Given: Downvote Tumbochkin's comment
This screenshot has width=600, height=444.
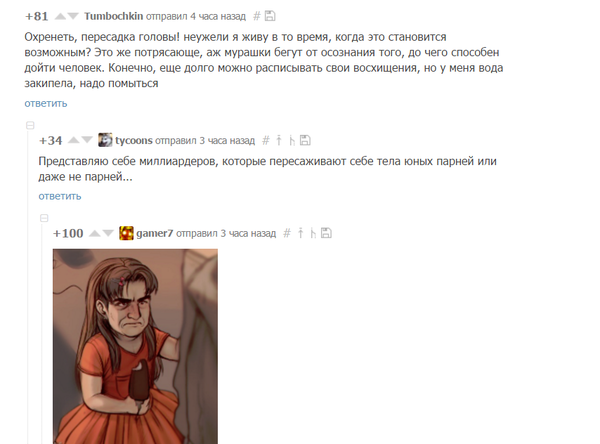Looking at the screenshot, I should 73,16.
